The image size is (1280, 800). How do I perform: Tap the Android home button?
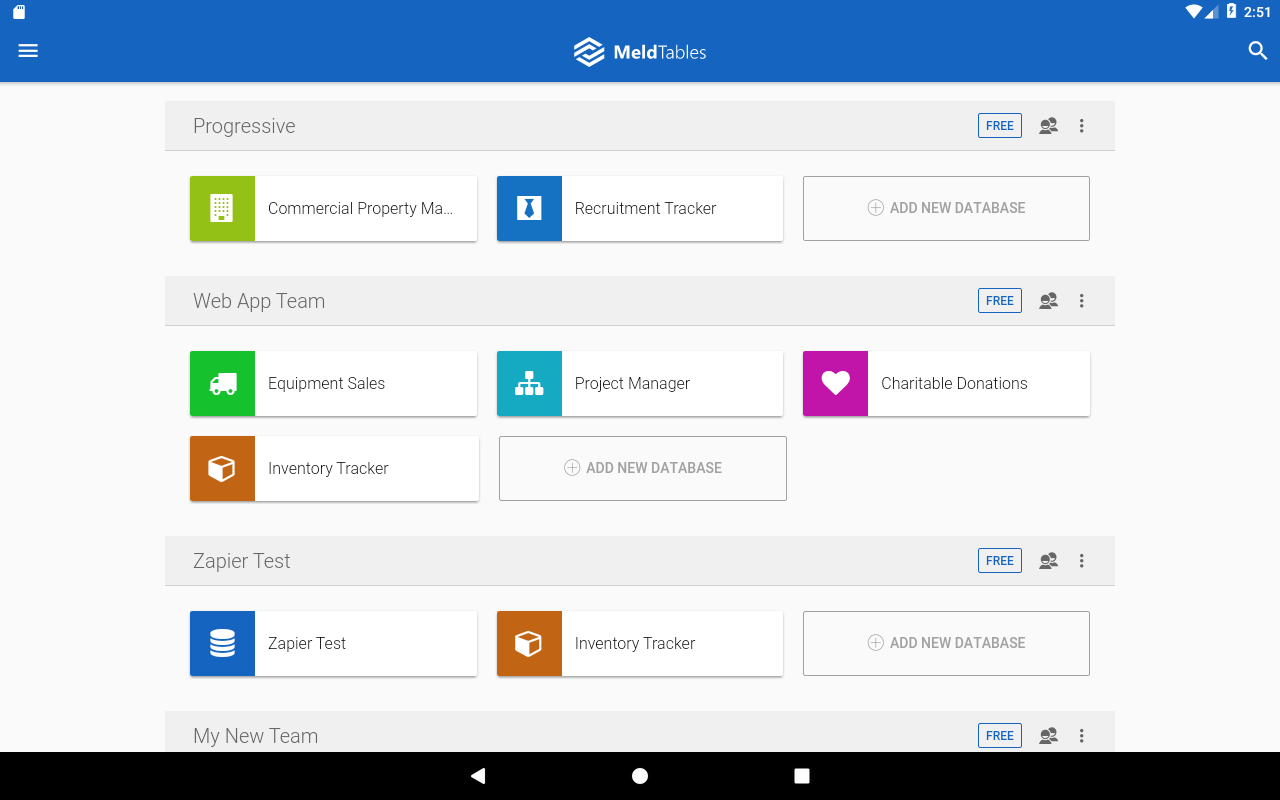(x=640, y=776)
